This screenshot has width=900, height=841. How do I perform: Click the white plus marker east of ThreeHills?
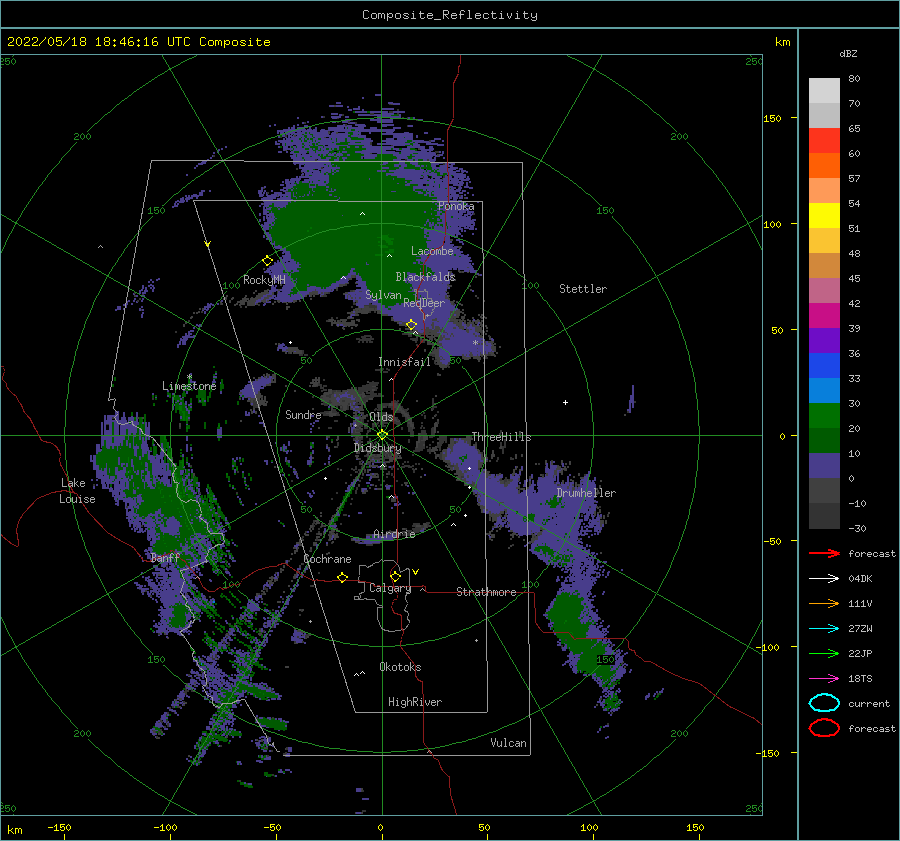(x=565, y=402)
